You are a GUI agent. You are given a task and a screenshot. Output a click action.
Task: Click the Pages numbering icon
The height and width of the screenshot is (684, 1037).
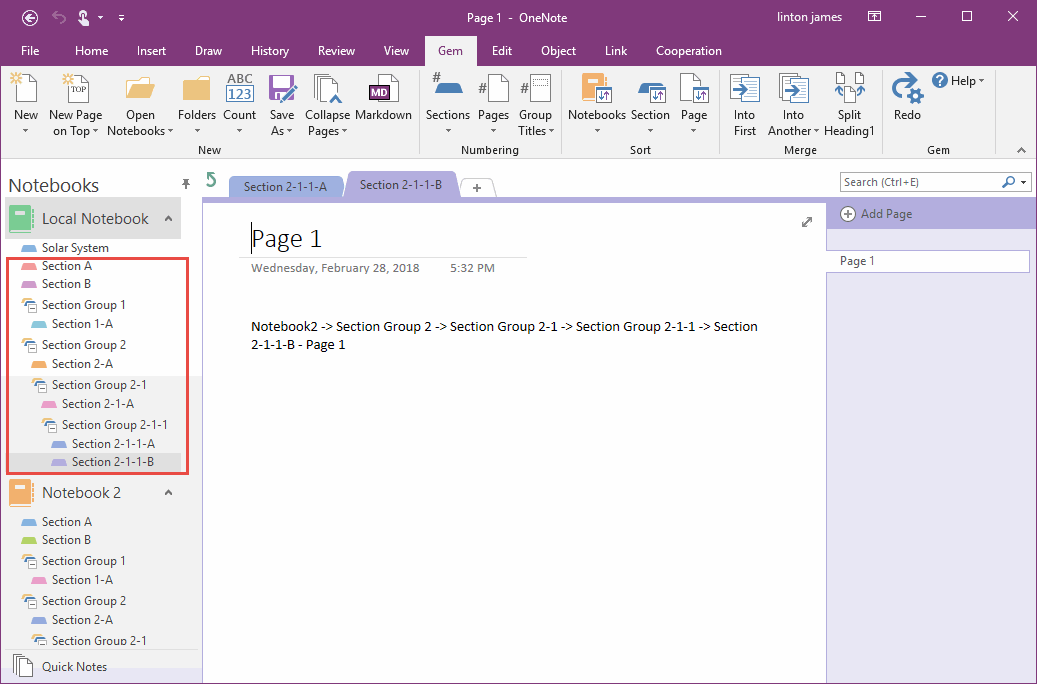click(x=493, y=89)
